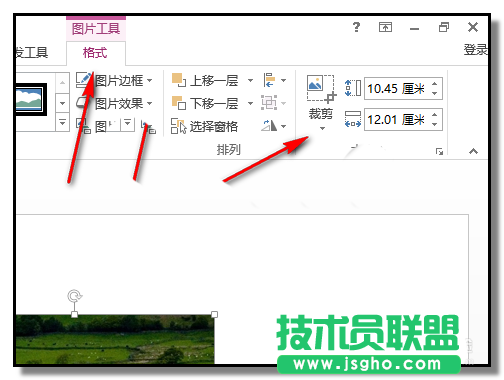Click the picture rotation handle
Screen dimensions: 504x380
(75, 296)
